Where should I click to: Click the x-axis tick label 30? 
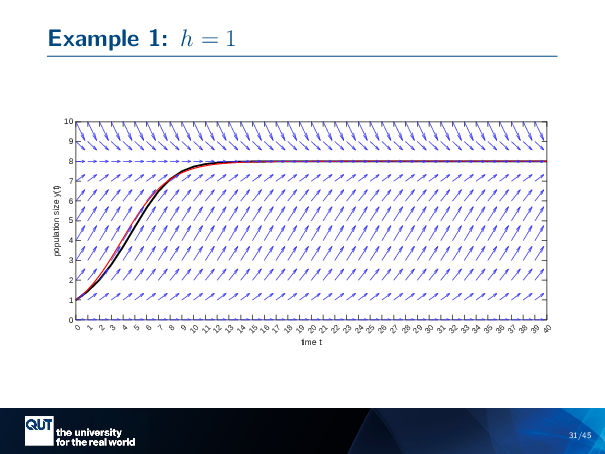coord(429,329)
